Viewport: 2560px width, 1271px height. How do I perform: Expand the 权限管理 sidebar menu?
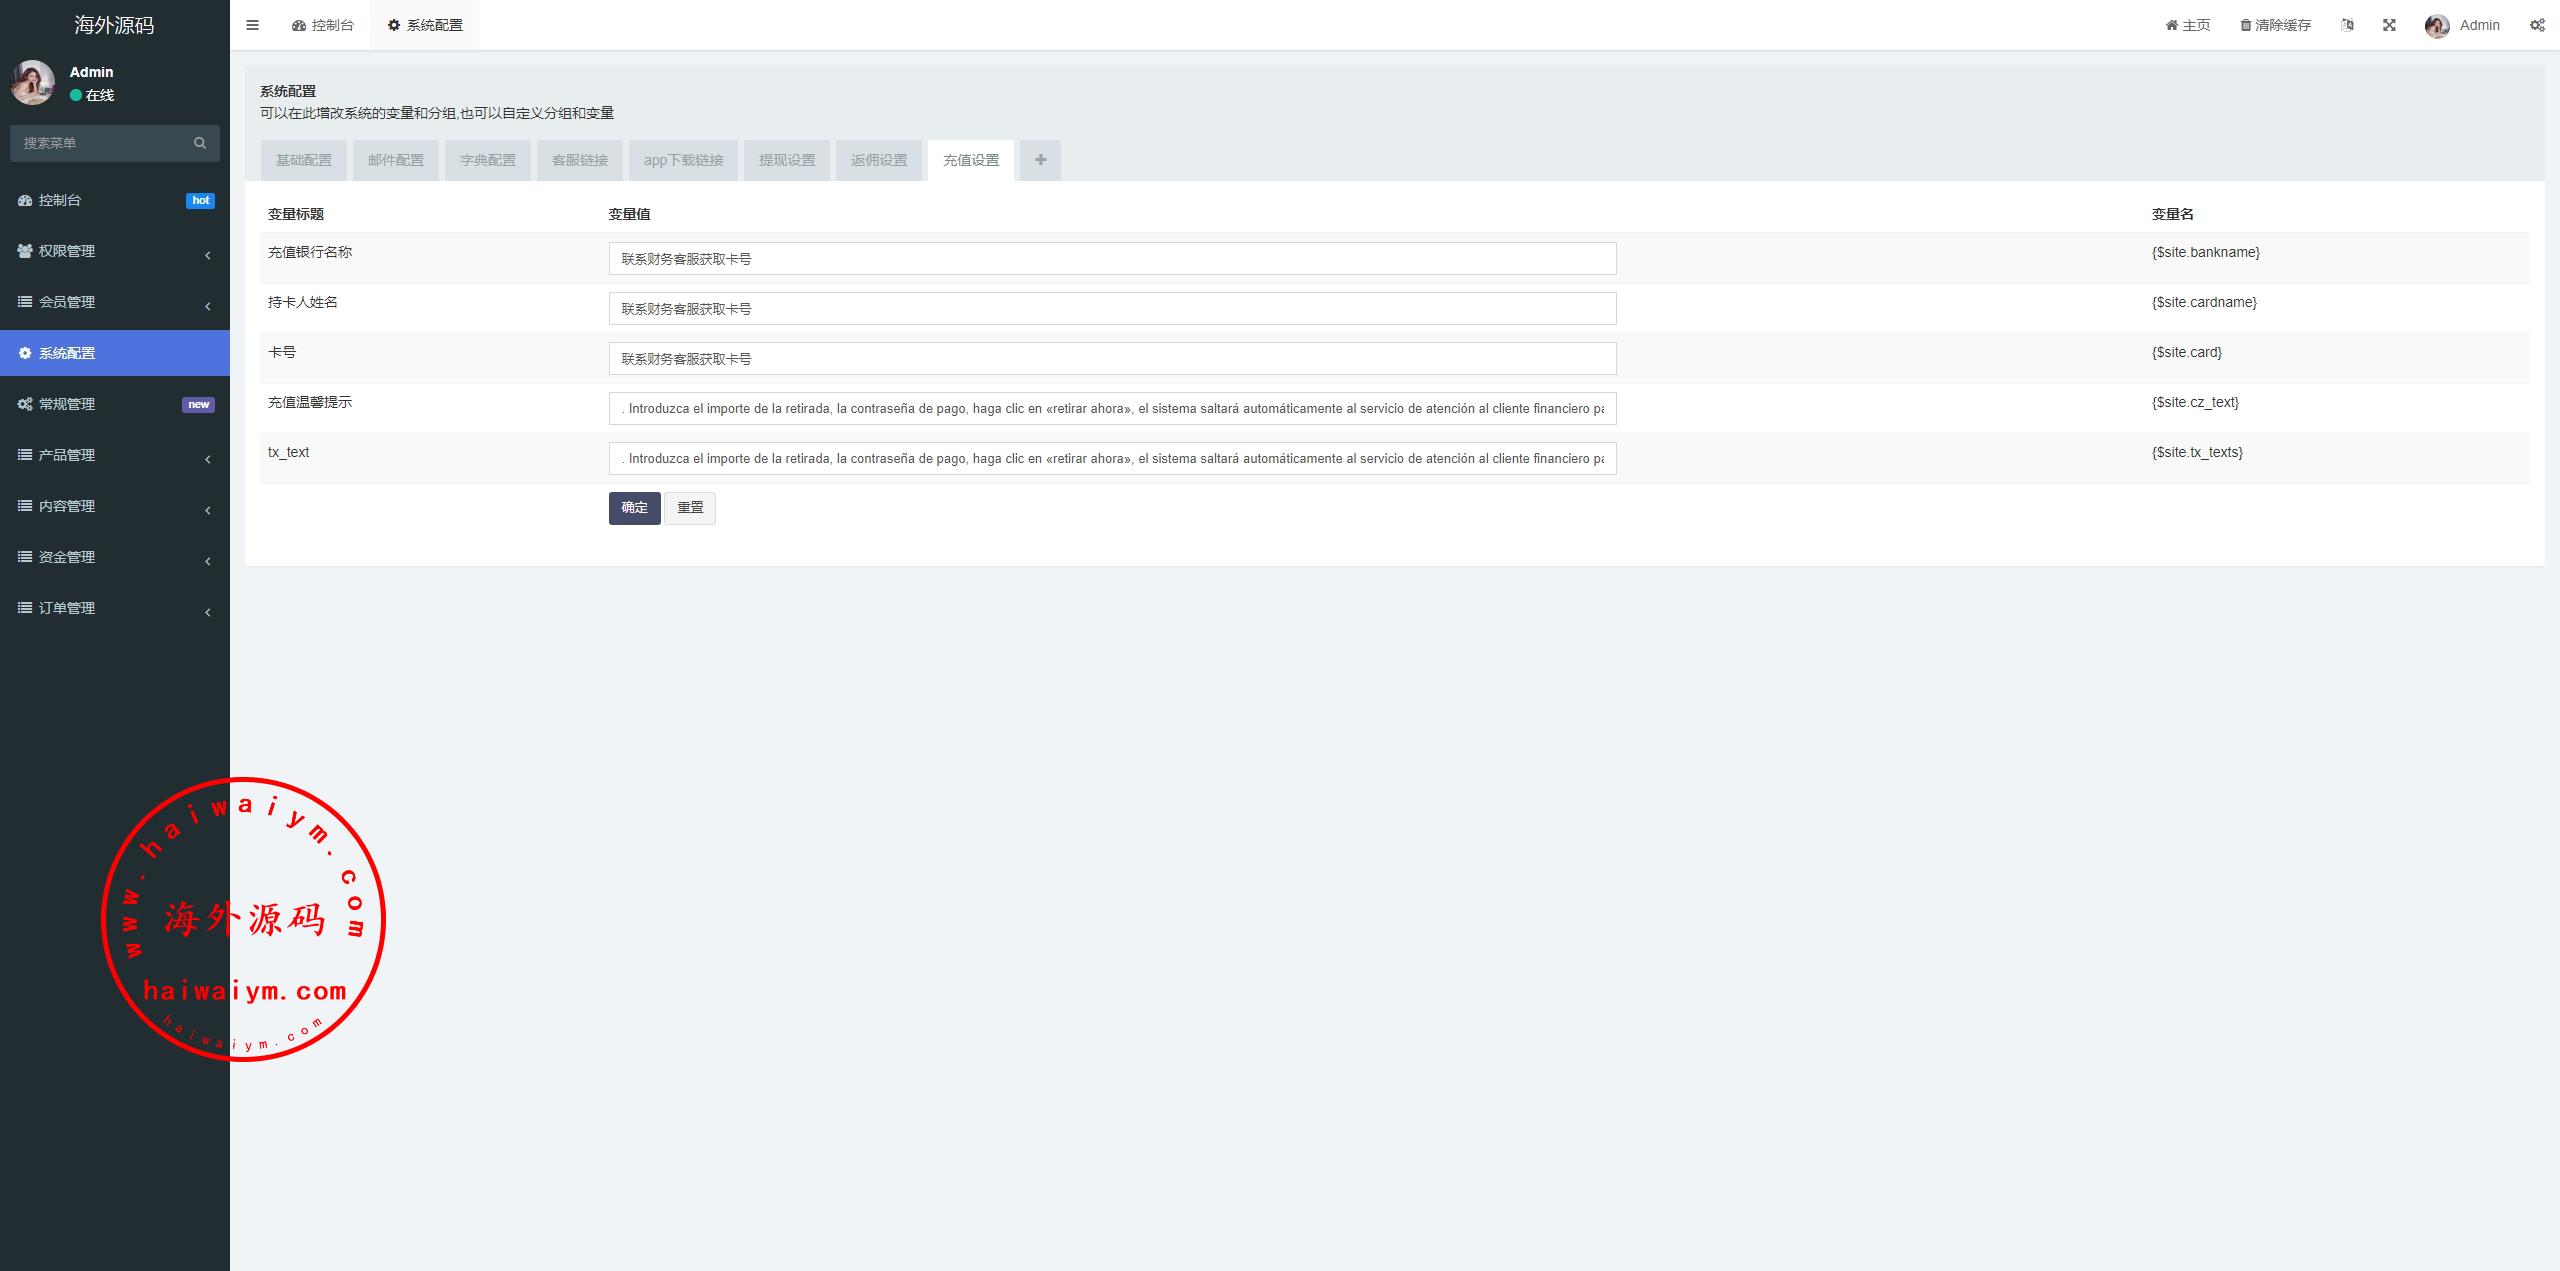pyautogui.click(x=114, y=251)
